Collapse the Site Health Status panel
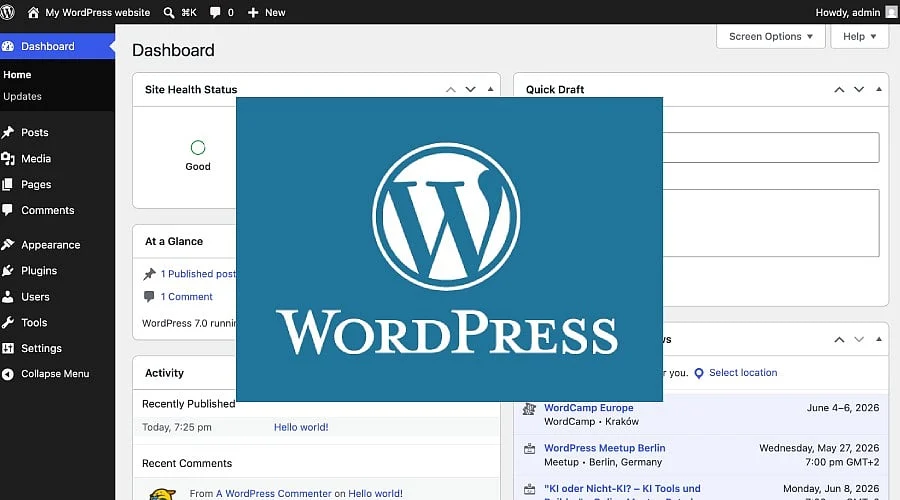Image resolution: width=900 pixels, height=500 pixels. click(x=490, y=90)
